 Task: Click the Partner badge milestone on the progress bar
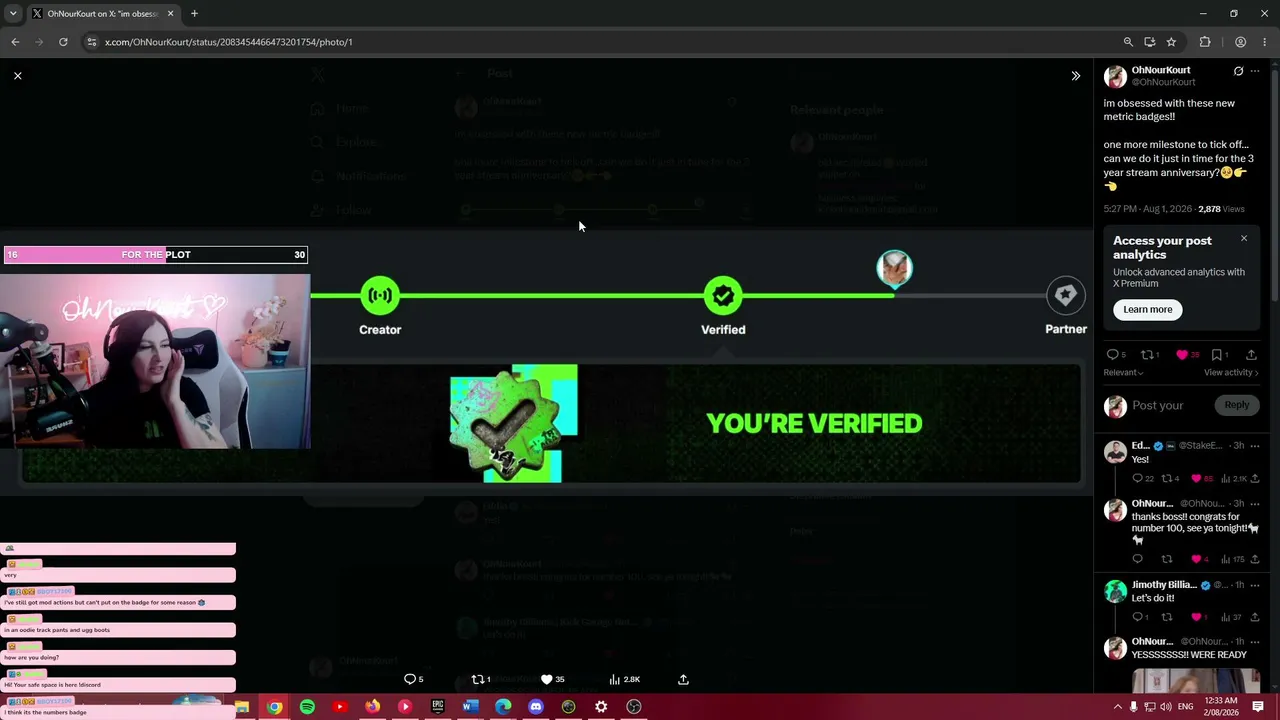[x=1066, y=296]
